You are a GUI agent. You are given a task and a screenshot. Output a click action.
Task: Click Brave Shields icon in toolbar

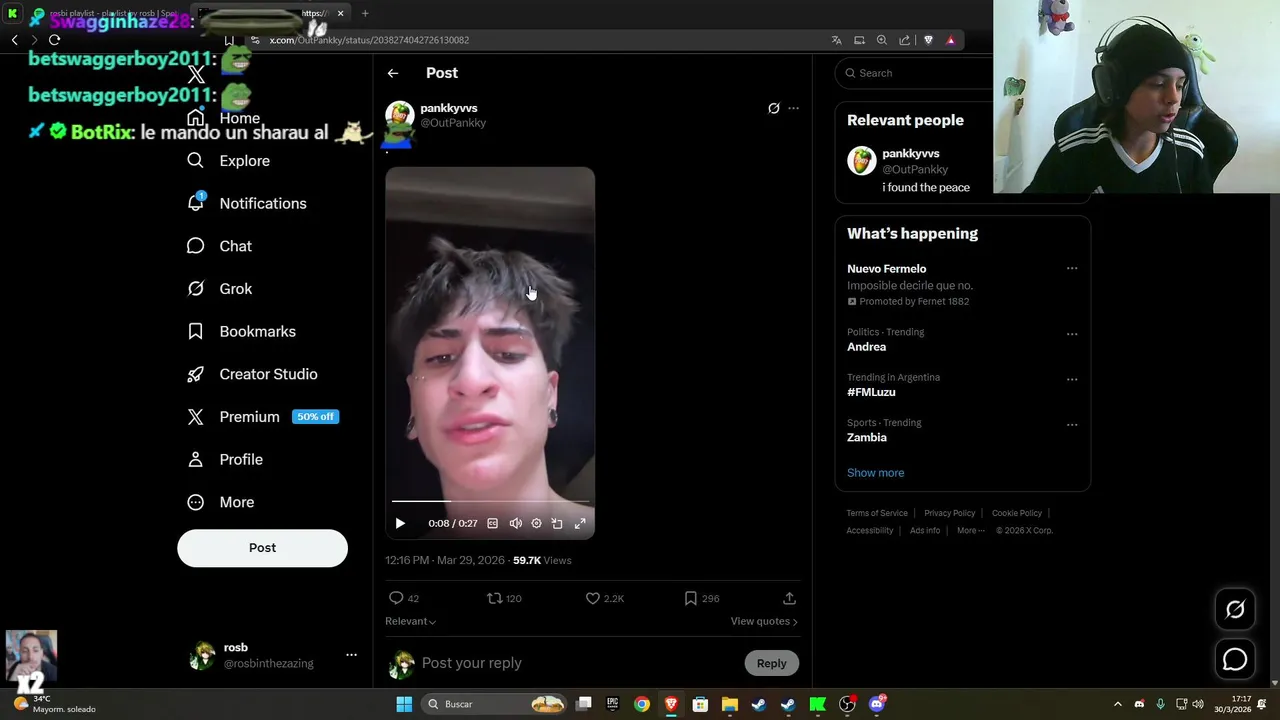click(x=928, y=40)
